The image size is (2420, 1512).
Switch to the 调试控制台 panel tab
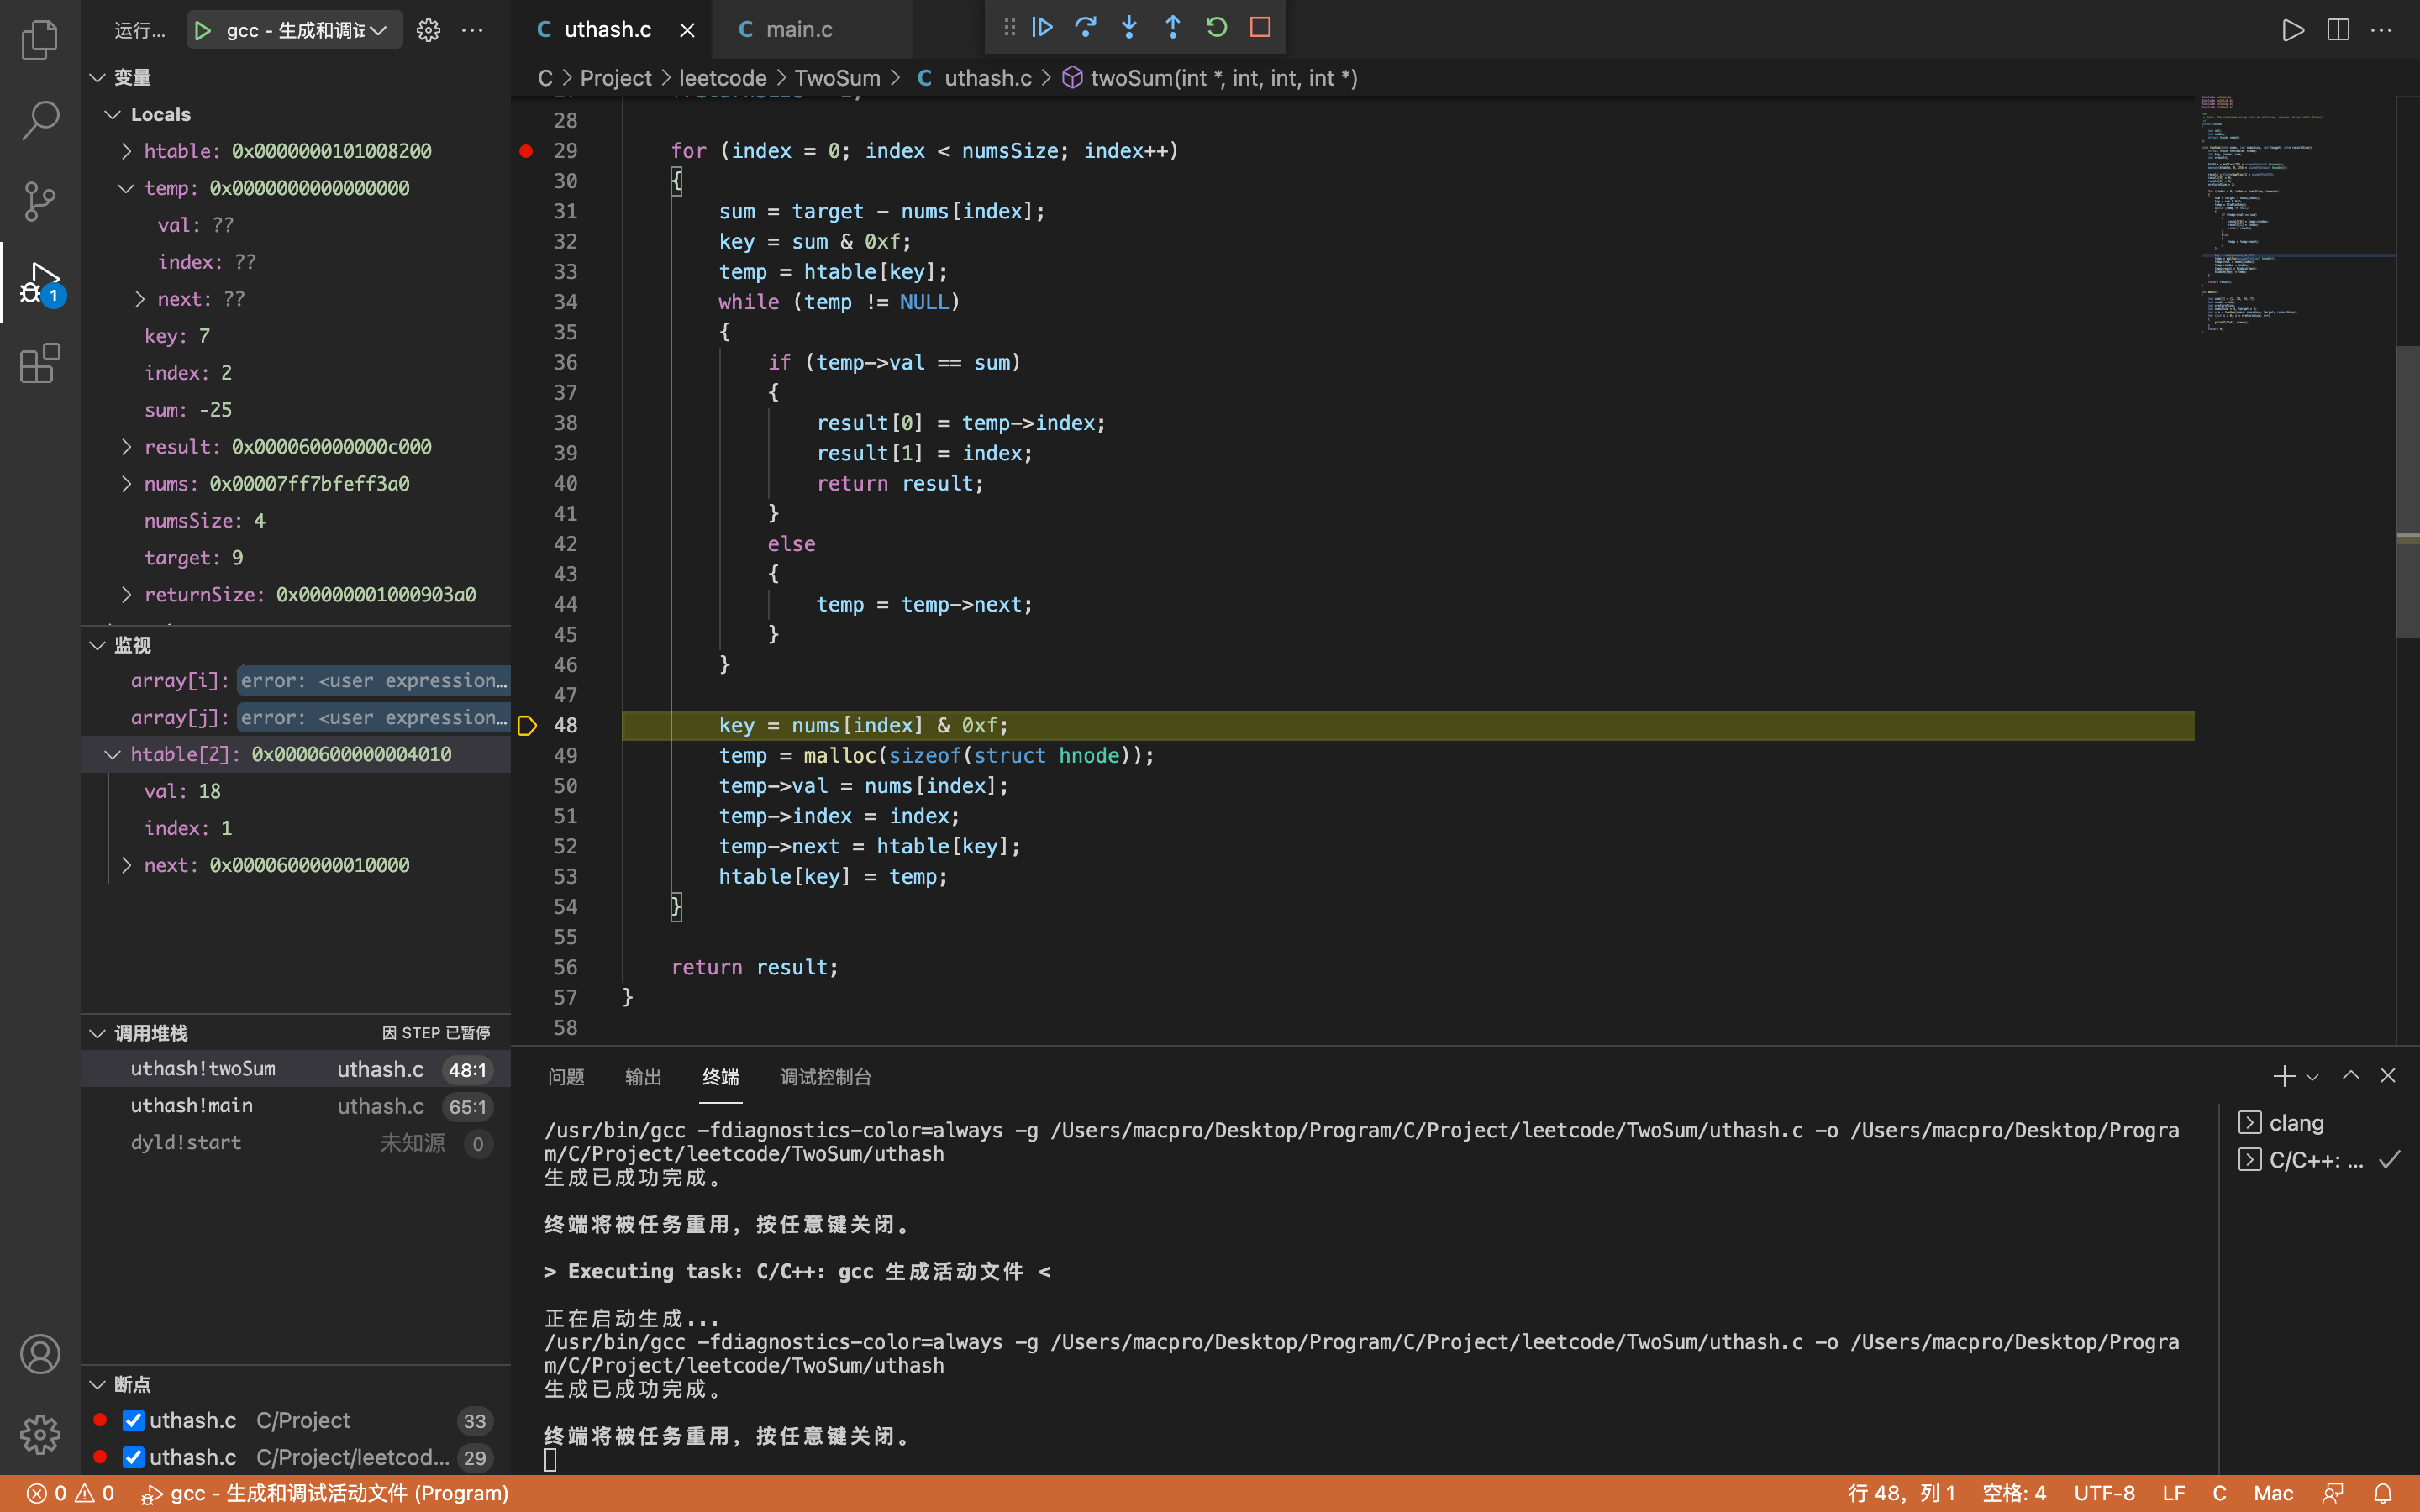pyautogui.click(x=825, y=1077)
